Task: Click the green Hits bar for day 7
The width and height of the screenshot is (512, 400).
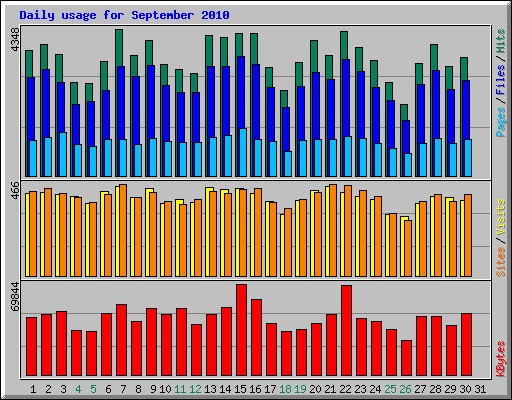Action: [119, 48]
